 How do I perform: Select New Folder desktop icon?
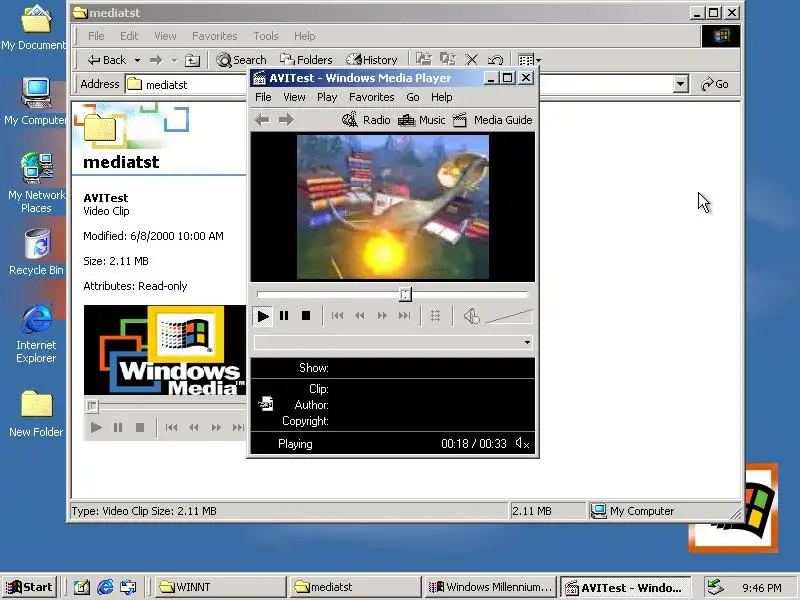point(36,414)
